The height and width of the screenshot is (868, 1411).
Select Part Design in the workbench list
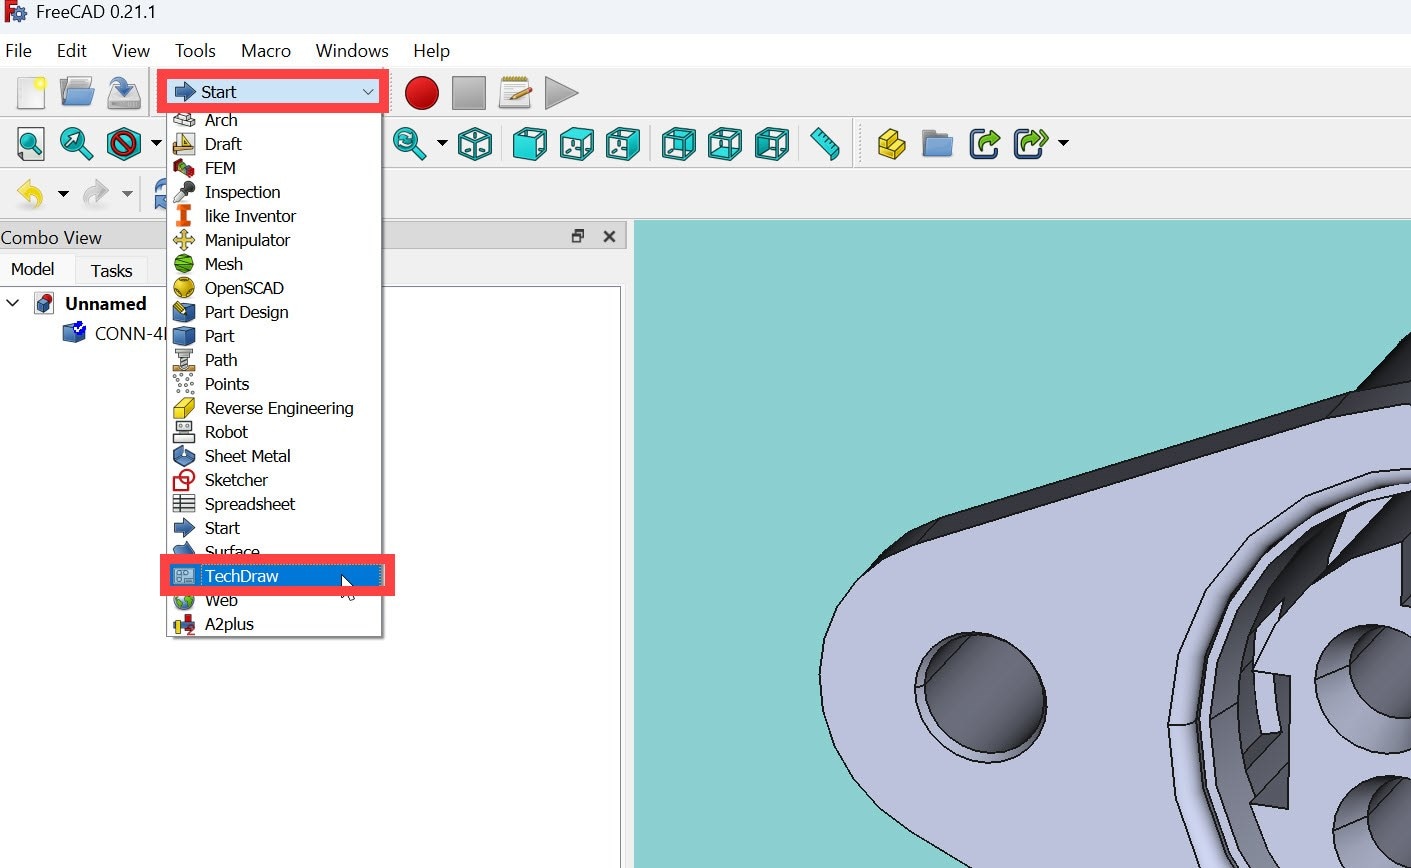click(x=246, y=312)
